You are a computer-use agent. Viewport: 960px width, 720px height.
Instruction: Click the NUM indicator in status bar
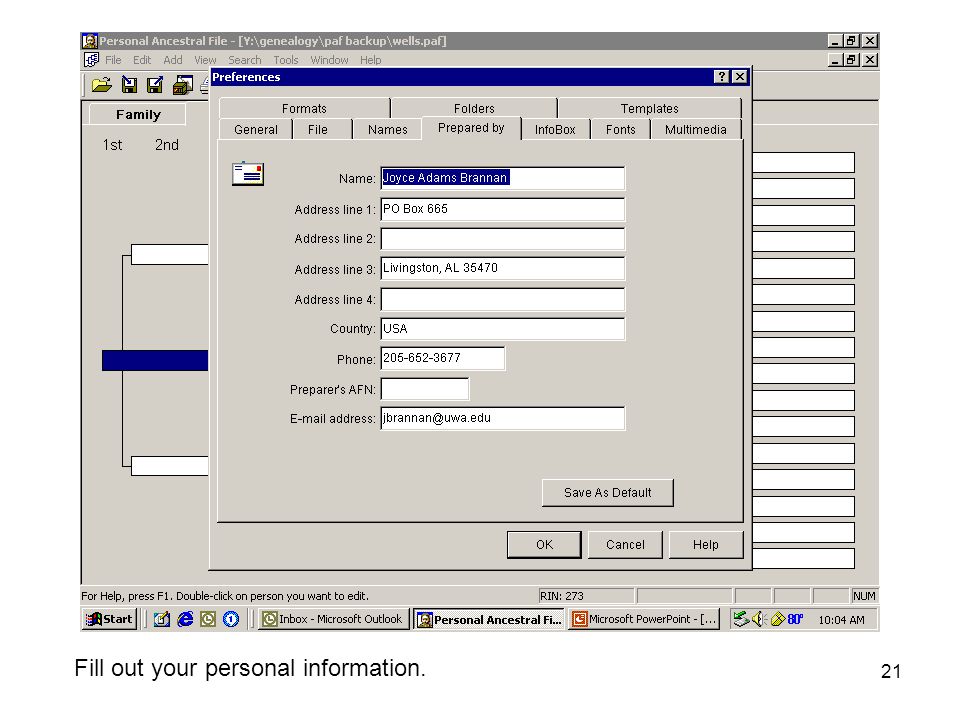click(x=863, y=596)
